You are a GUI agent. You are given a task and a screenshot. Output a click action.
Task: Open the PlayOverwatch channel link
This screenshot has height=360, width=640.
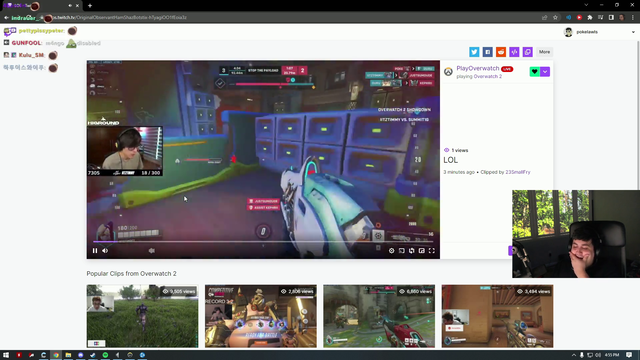click(x=478, y=68)
